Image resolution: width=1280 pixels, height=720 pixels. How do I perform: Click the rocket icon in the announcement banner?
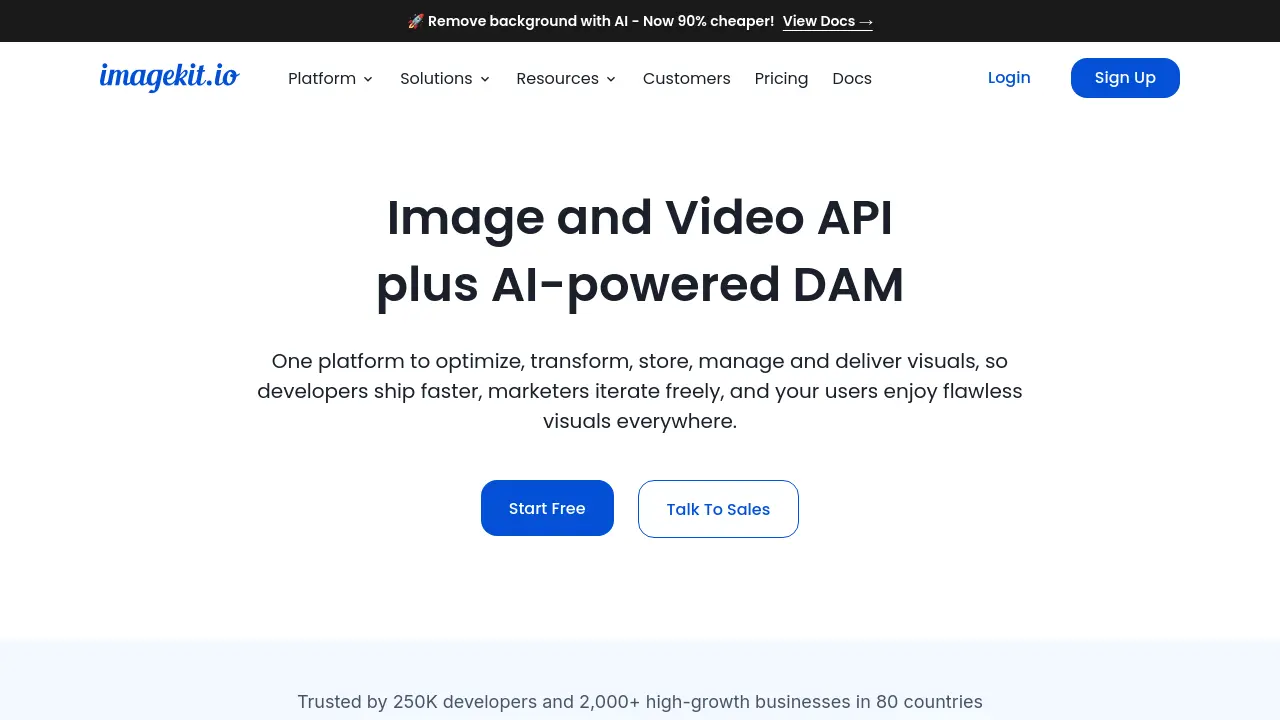tap(415, 20)
